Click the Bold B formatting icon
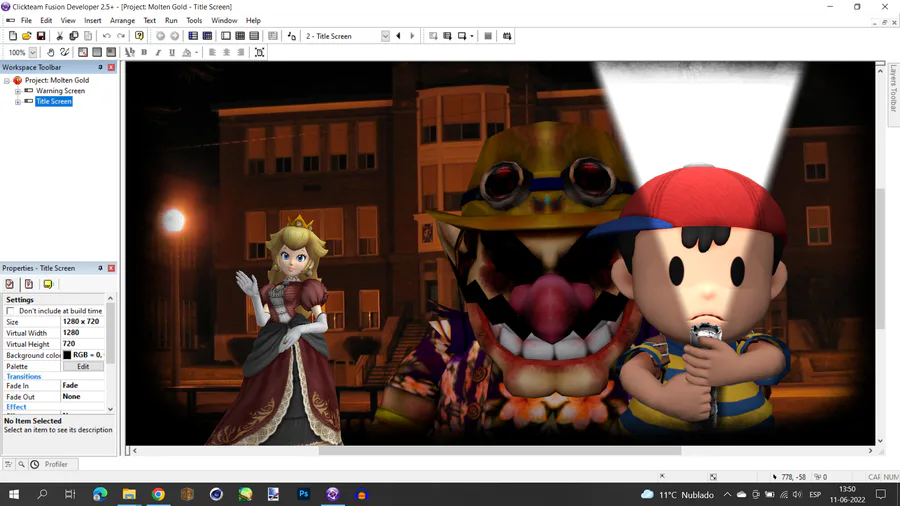 (x=144, y=52)
